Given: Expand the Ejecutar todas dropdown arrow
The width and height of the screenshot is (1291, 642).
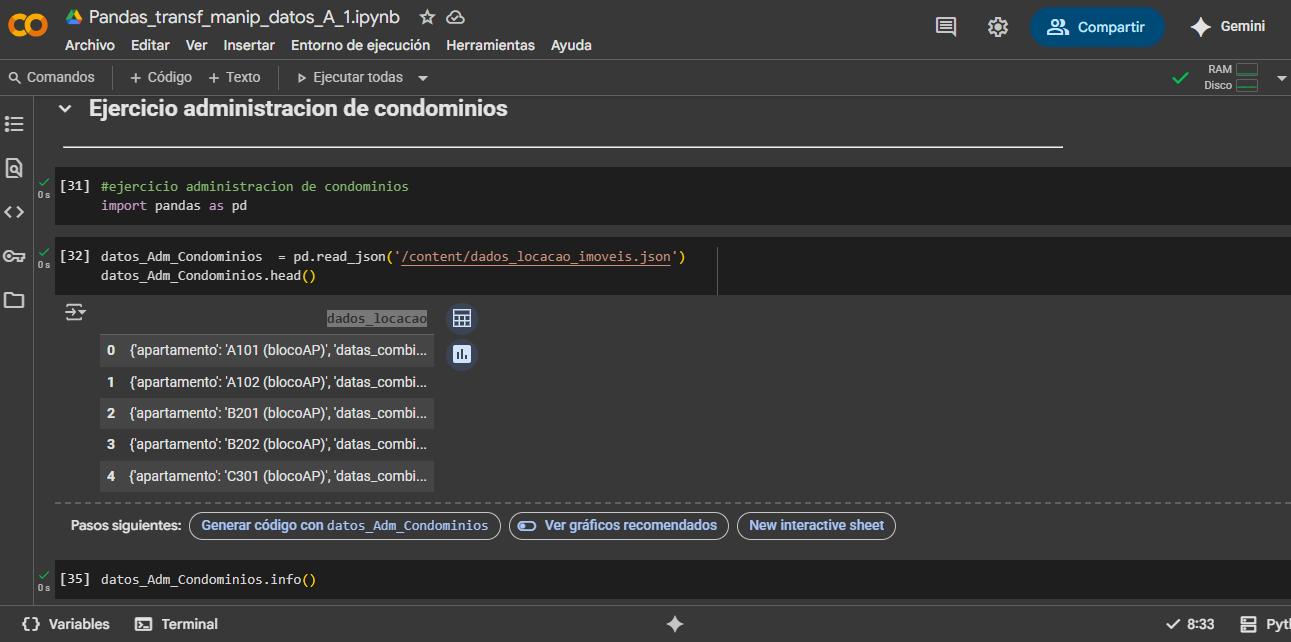Looking at the screenshot, I should 423,78.
